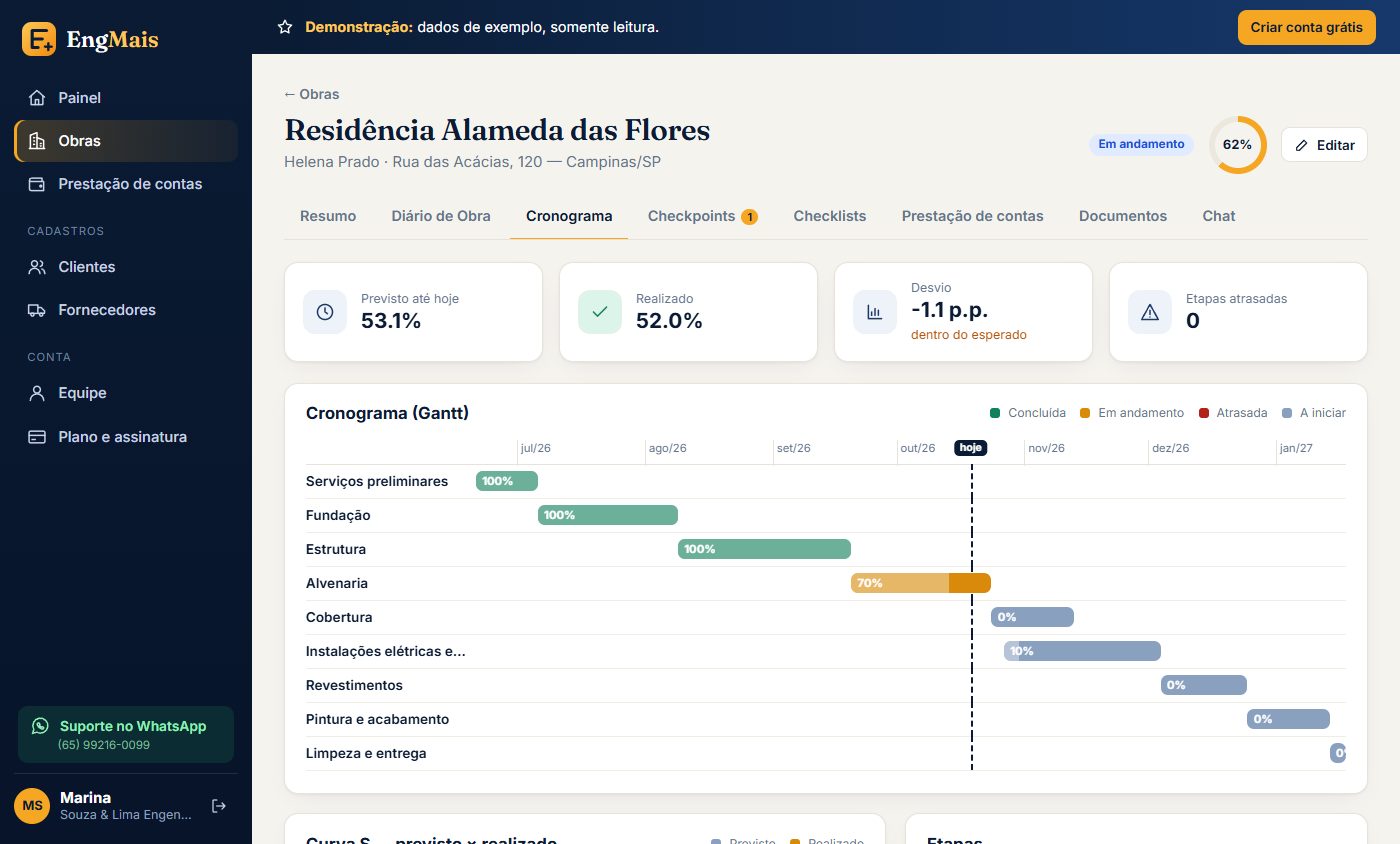The width and height of the screenshot is (1400, 844).
Task: Click the logout icon beside Marina
Action: (x=219, y=806)
